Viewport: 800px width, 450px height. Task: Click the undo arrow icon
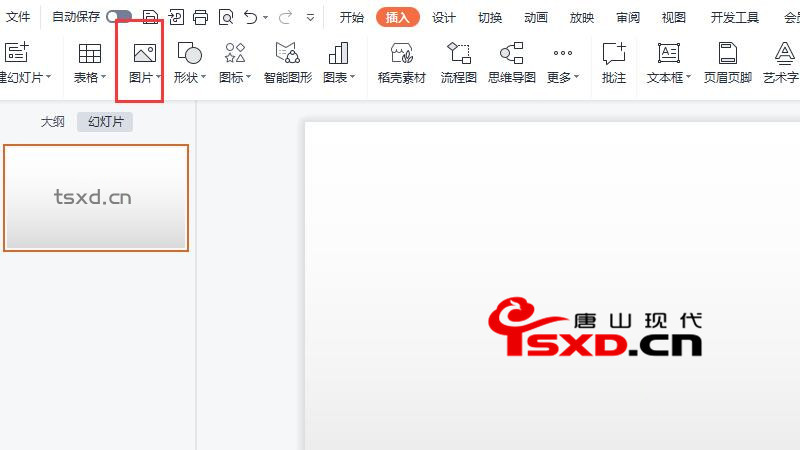pos(251,17)
